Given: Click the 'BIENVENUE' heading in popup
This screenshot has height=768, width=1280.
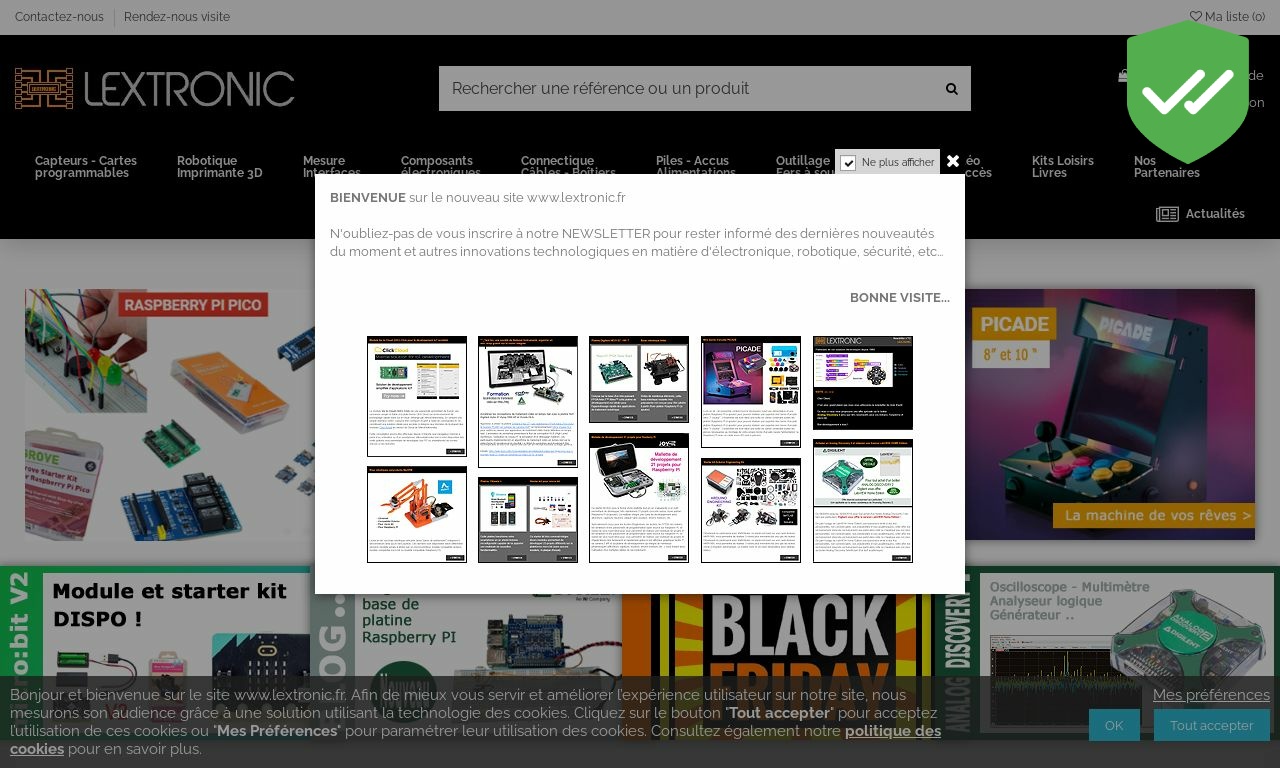Looking at the screenshot, I should coord(368,198).
